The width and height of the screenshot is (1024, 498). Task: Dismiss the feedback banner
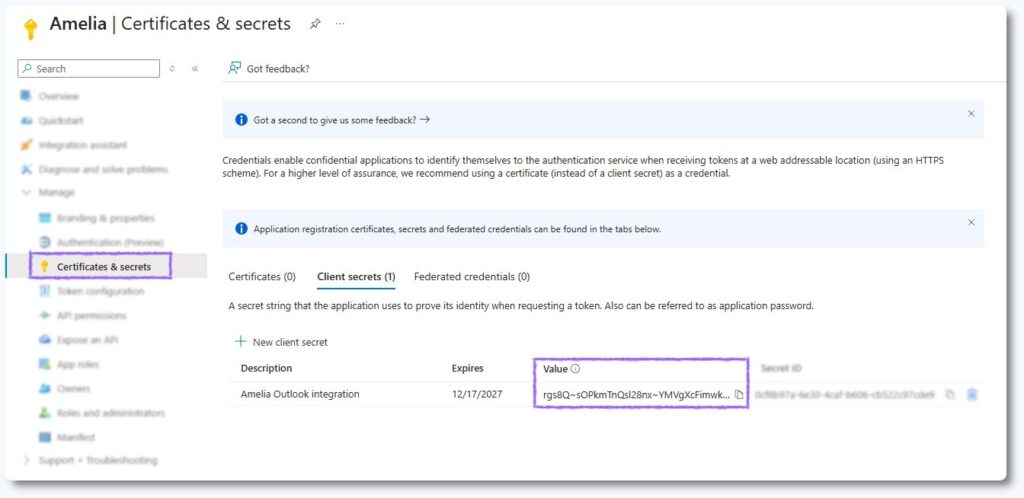970,114
